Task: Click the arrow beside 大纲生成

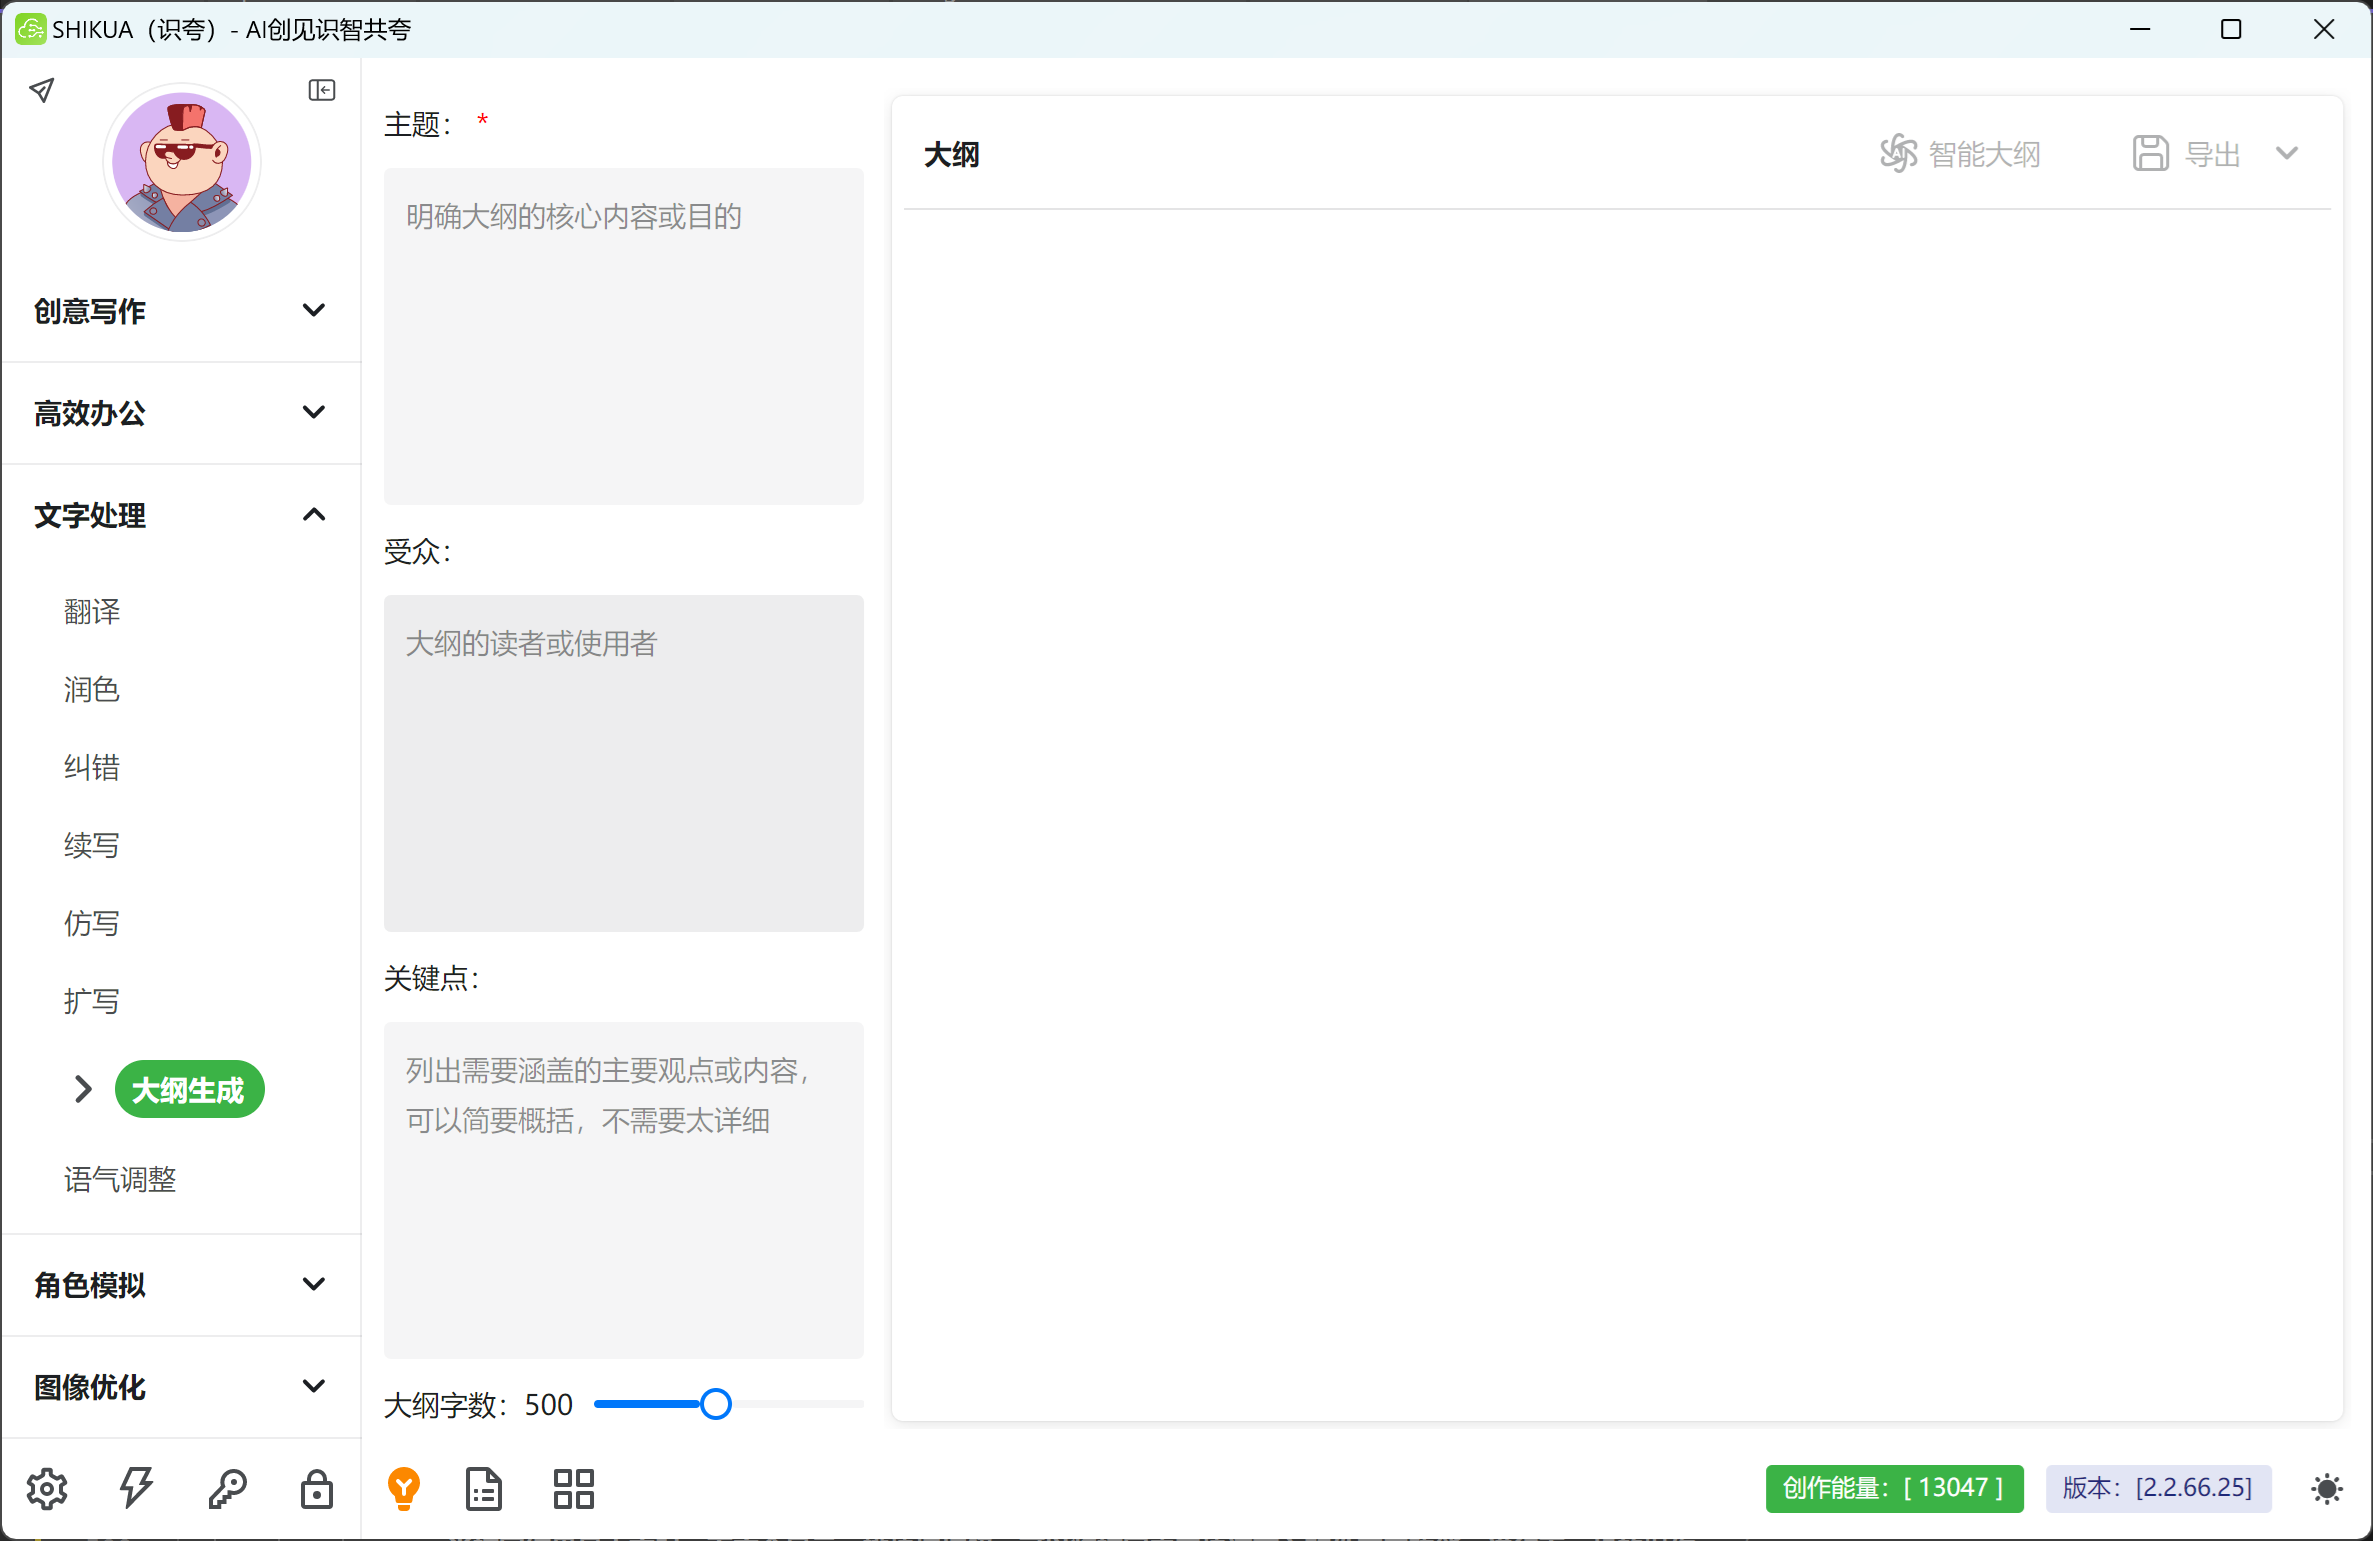Action: [84, 1089]
